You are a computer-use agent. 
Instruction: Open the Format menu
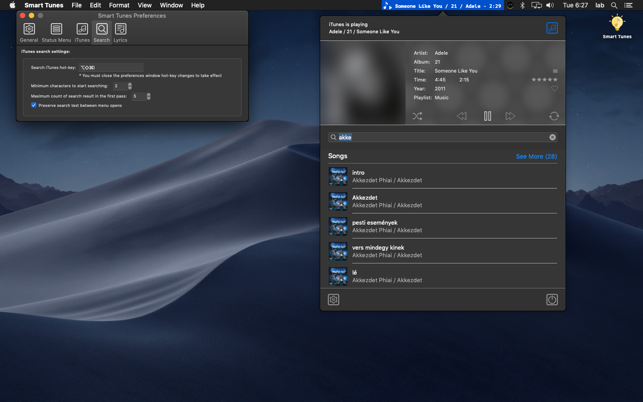click(x=119, y=5)
